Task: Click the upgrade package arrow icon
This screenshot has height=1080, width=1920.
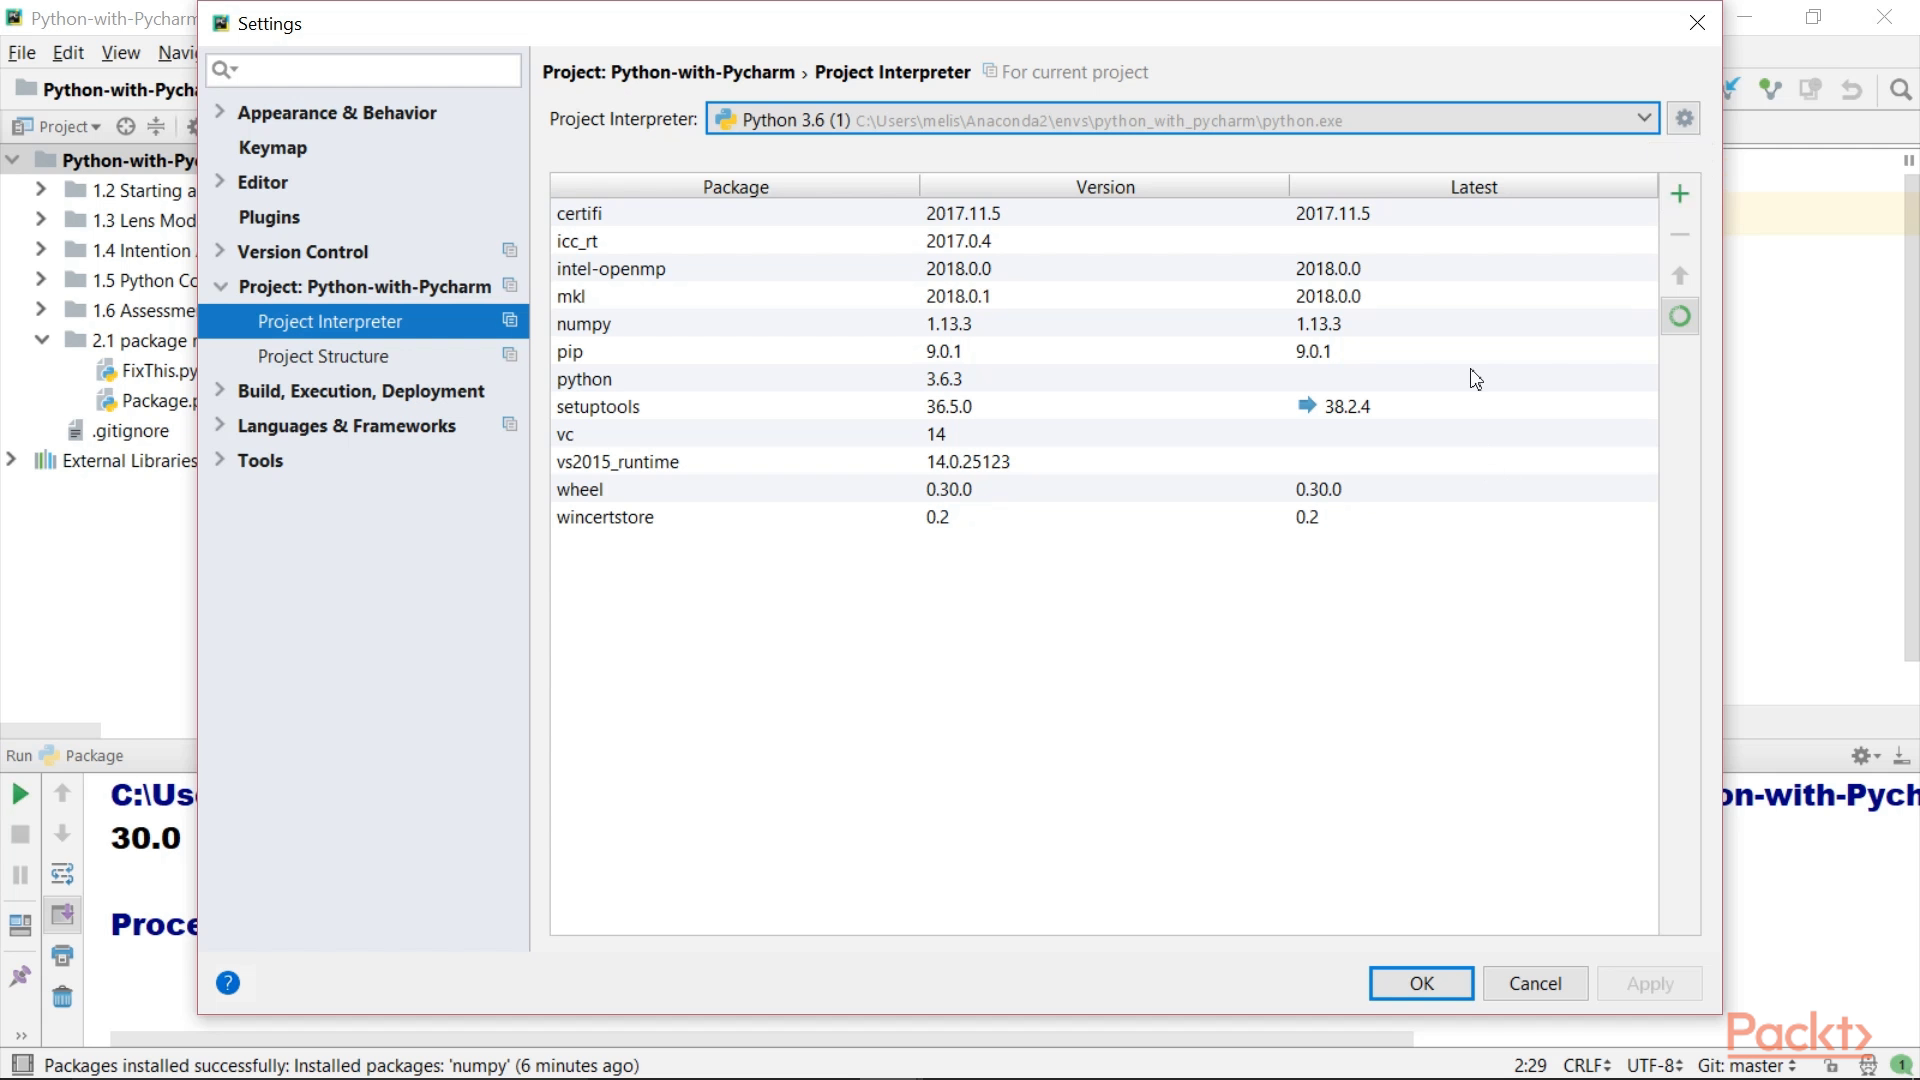Action: pyautogui.click(x=1680, y=275)
